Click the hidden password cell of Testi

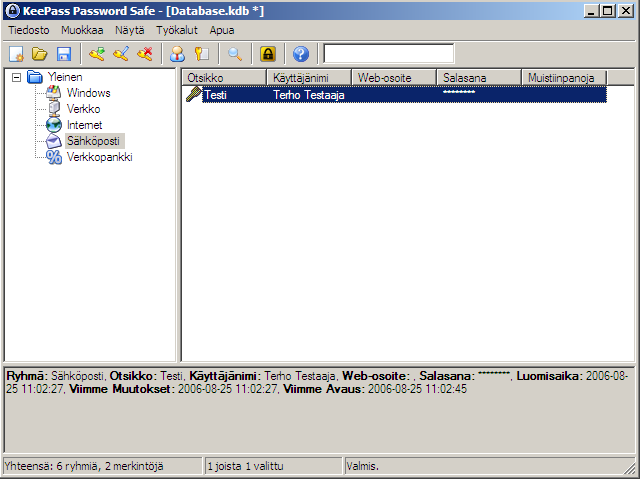459,93
